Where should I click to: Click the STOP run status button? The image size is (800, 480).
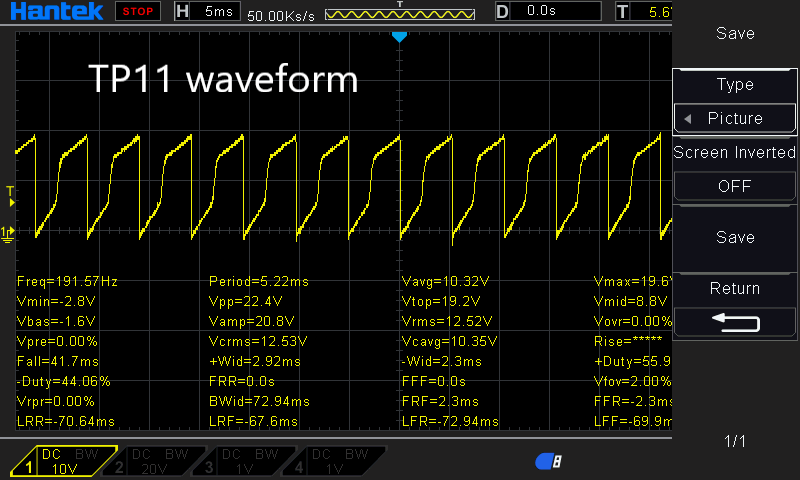[x=138, y=11]
